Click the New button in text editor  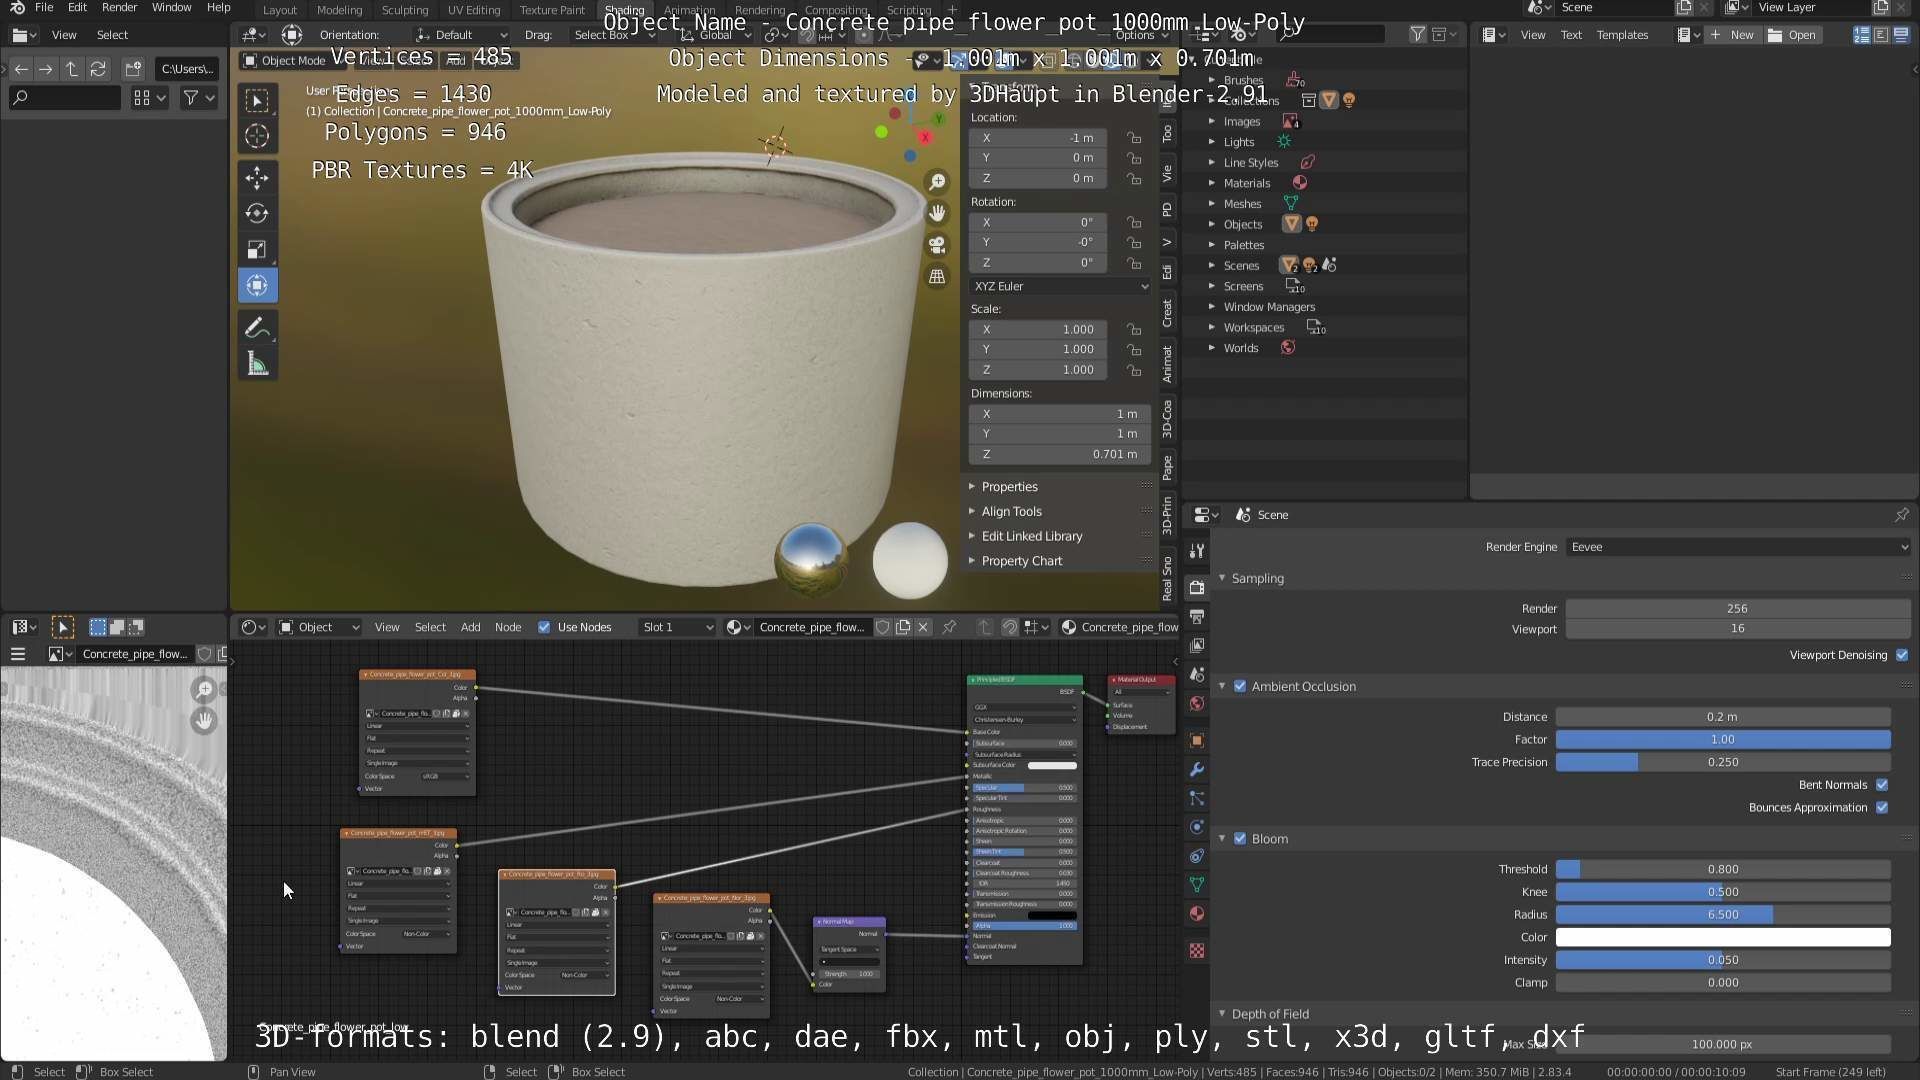pos(1732,35)
